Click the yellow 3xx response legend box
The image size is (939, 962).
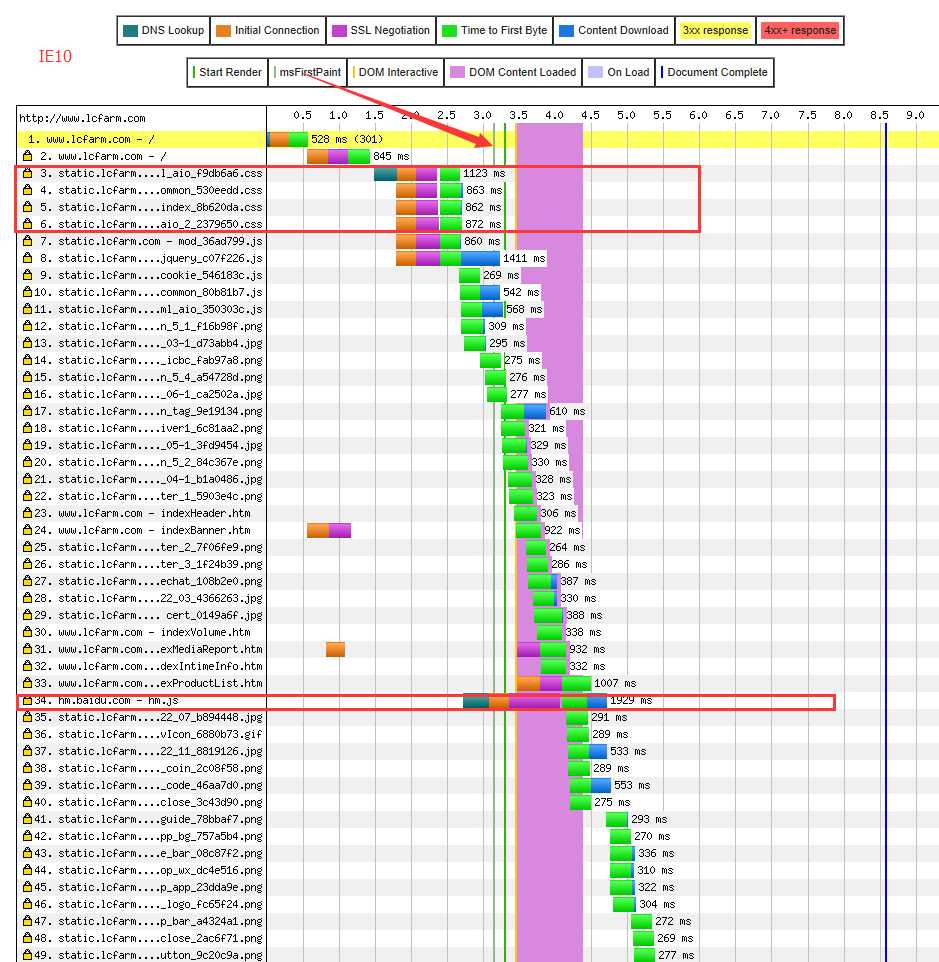click(x=715, y=30)
